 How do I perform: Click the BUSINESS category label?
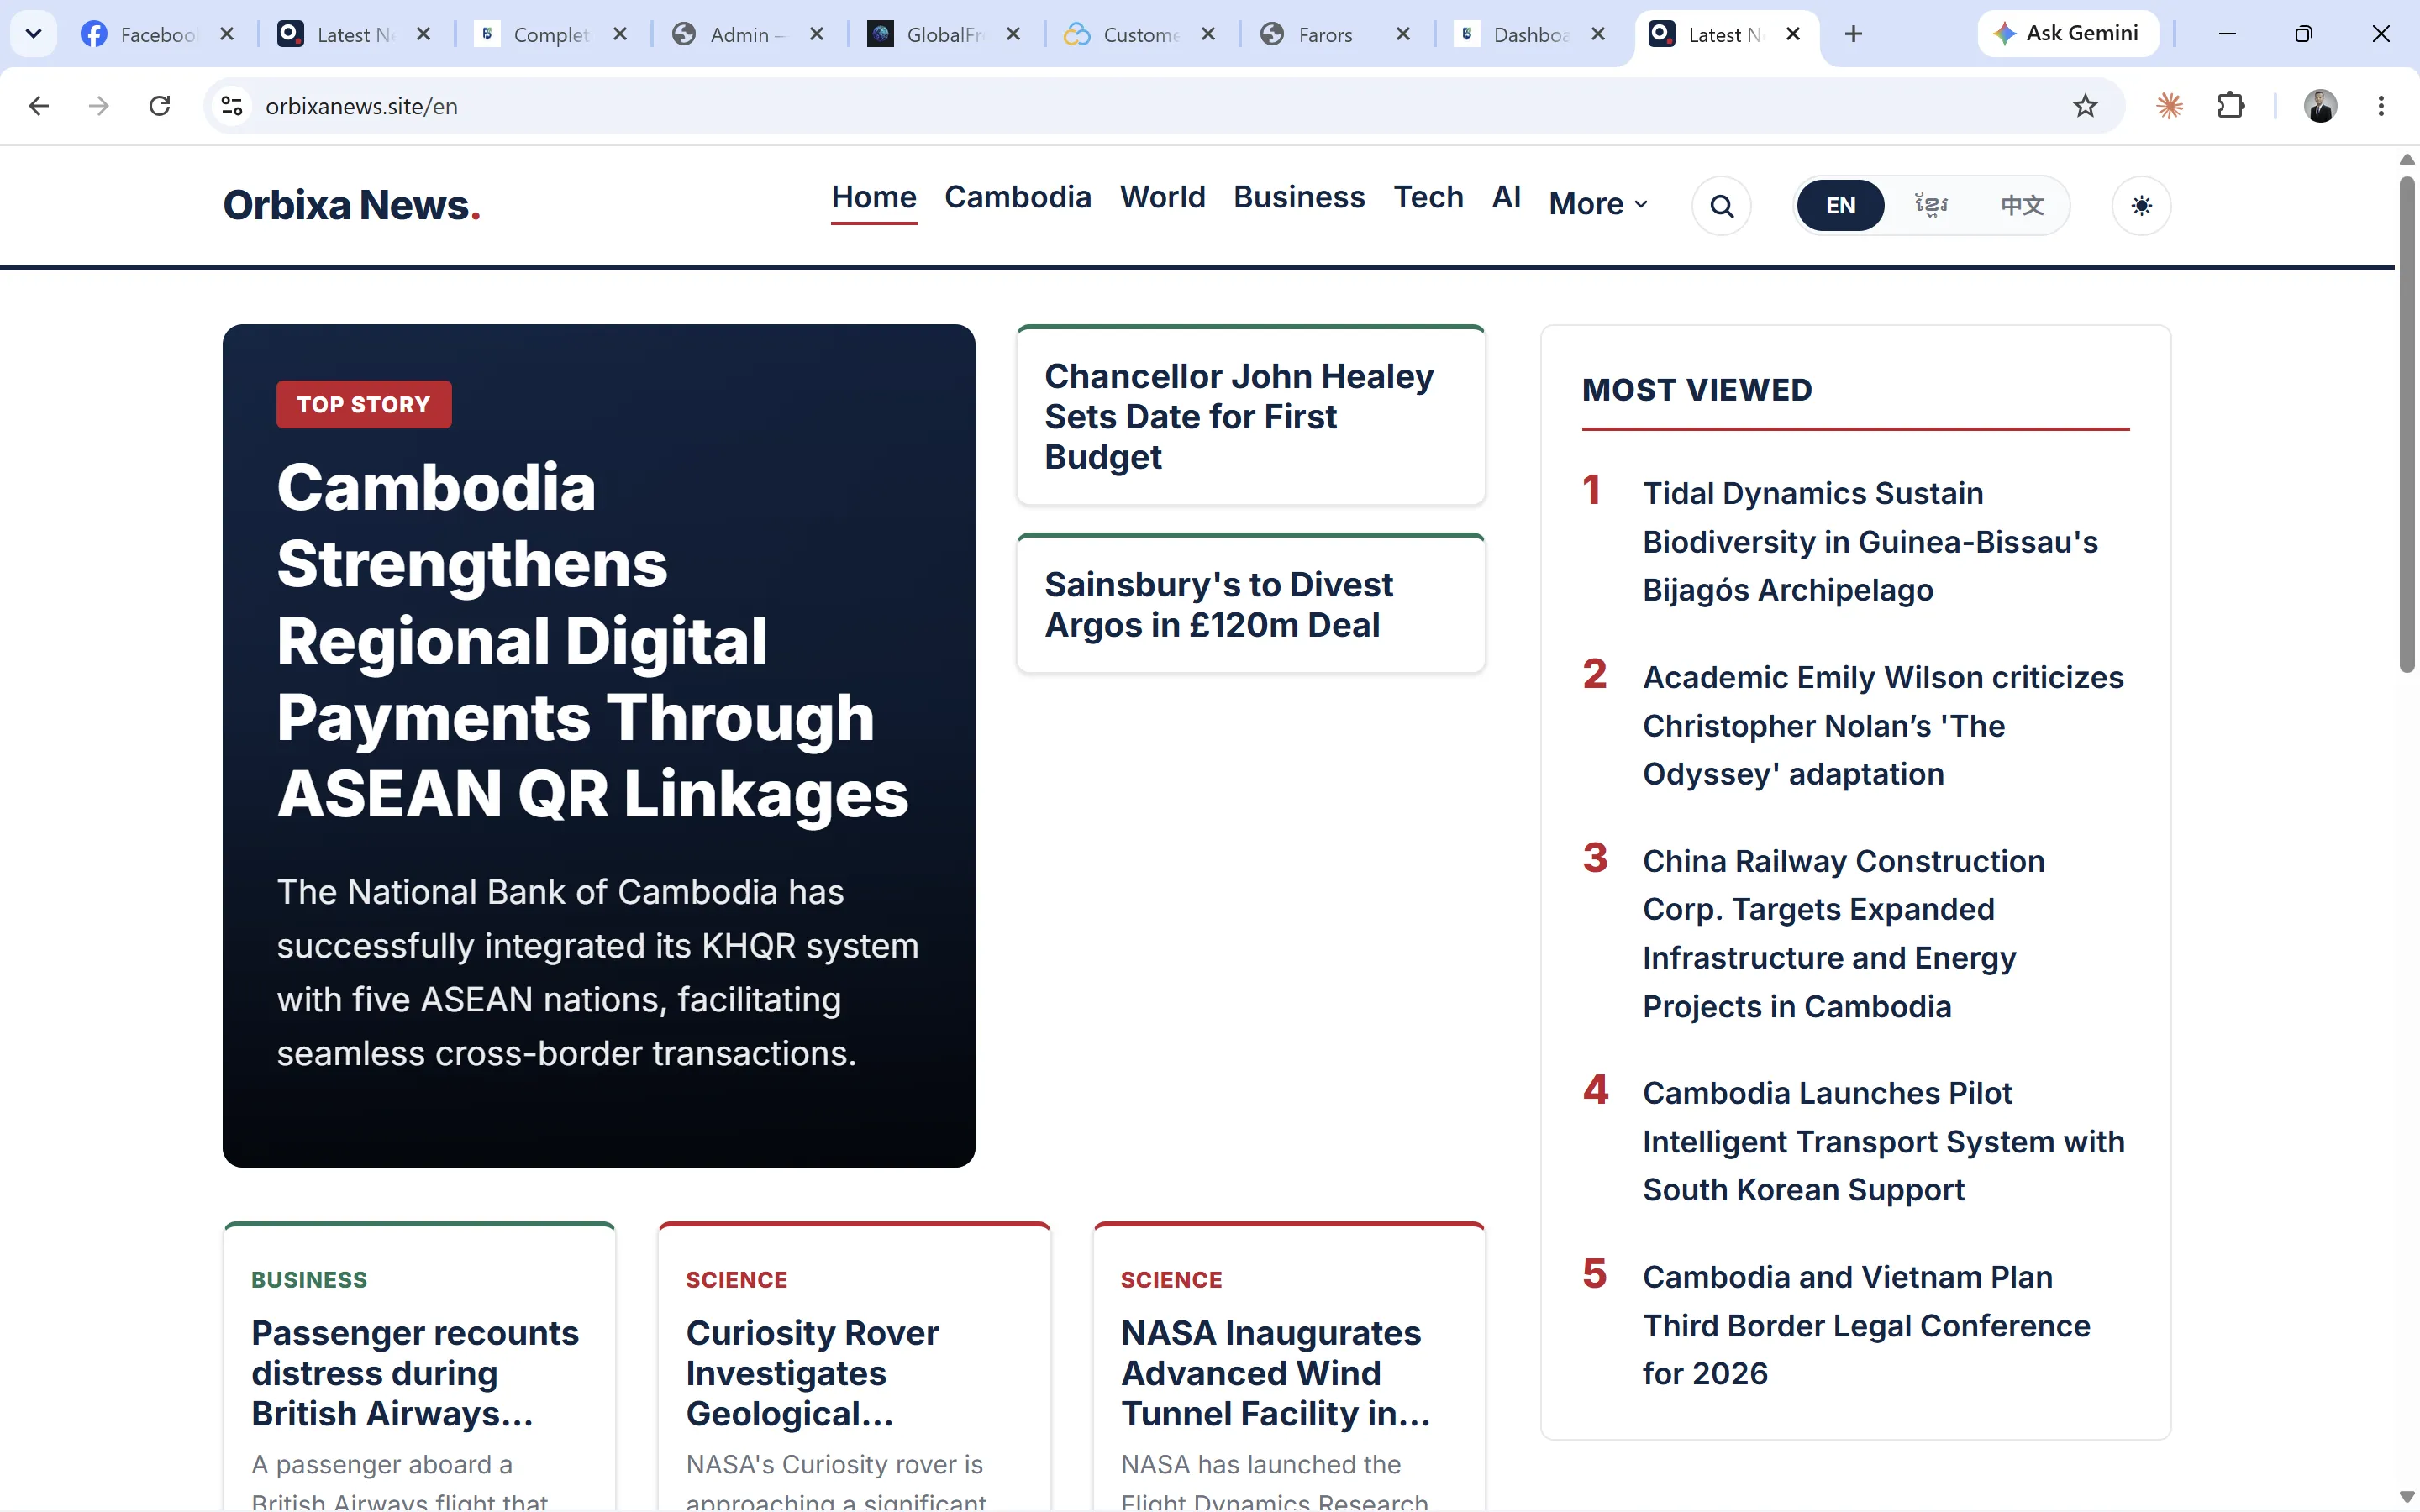pyautogui.click(x=309, y=1280)
